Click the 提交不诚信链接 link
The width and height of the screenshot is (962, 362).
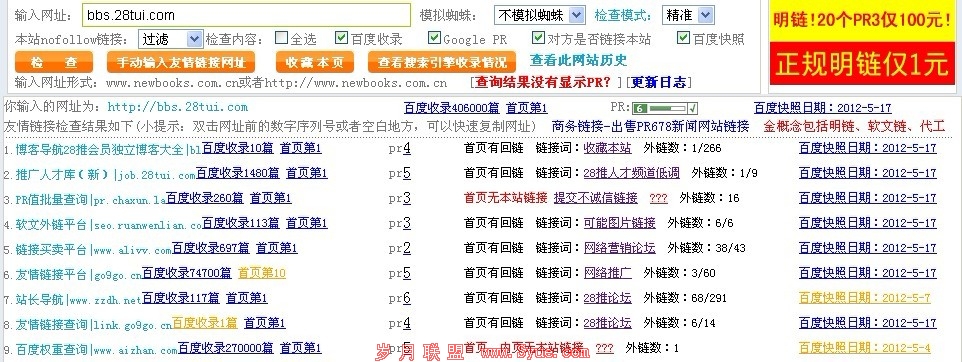pyautogui.click(x=596, y=198)
